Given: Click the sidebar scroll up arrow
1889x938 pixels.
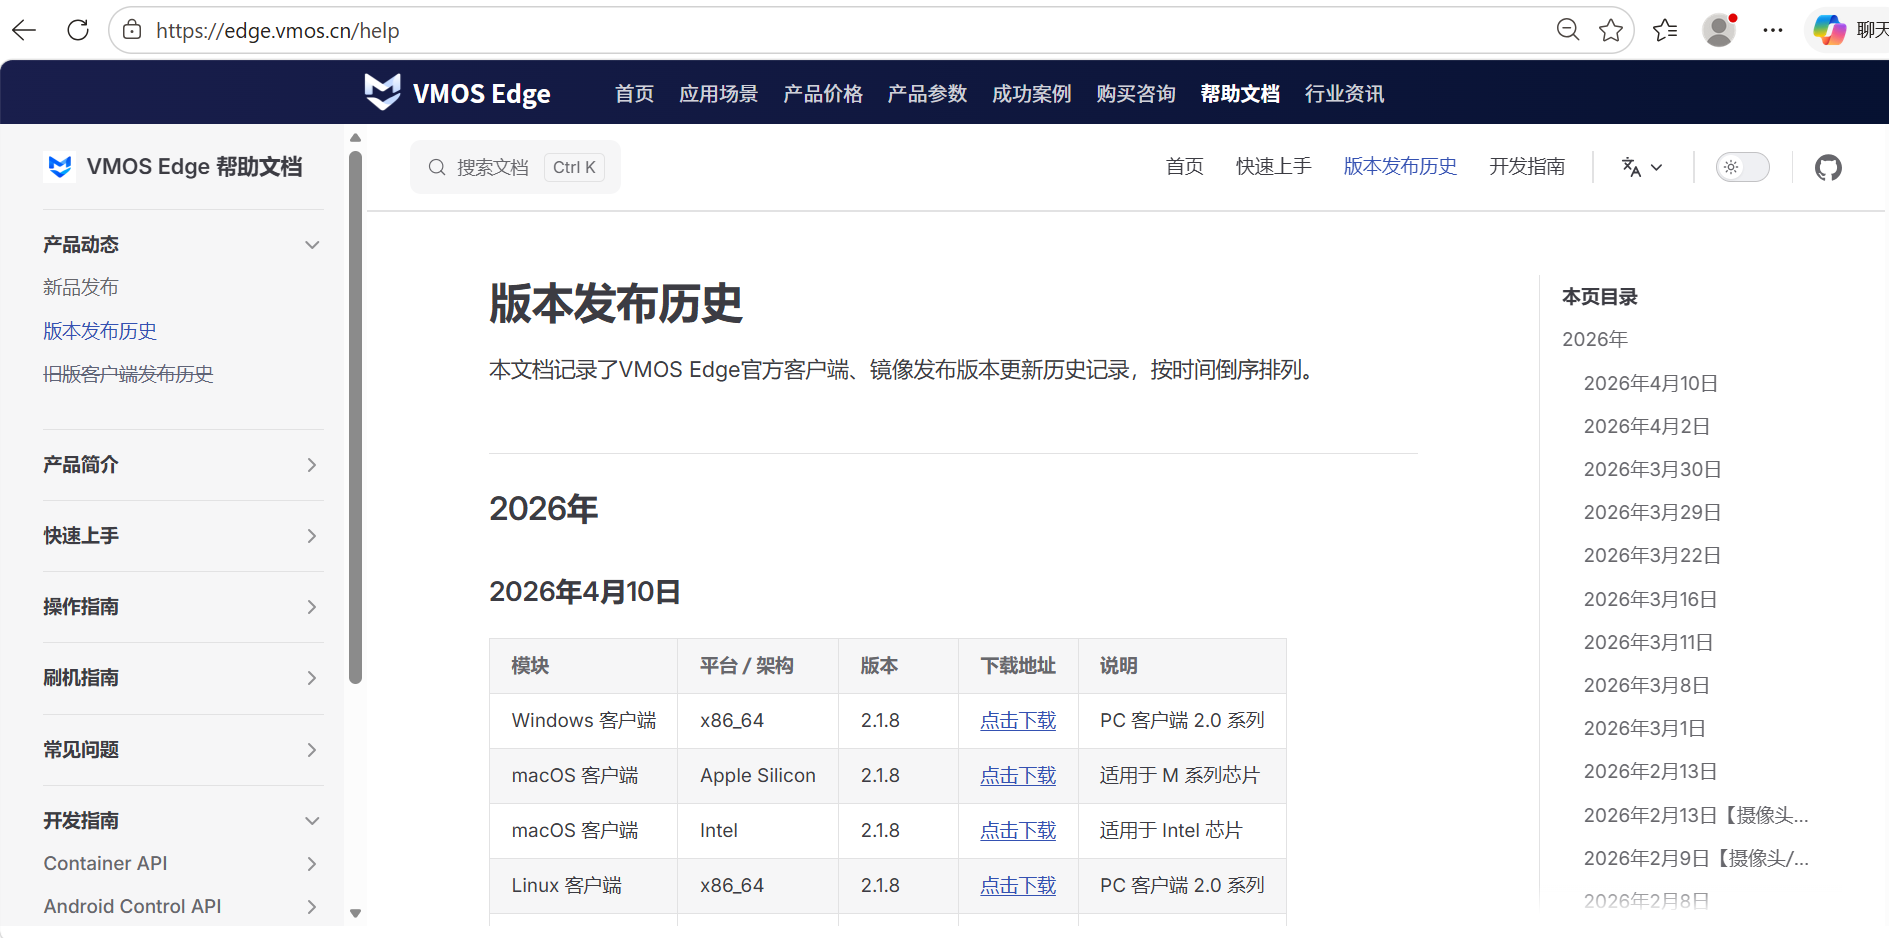Looking at the screenshot, I should (355, 138).
